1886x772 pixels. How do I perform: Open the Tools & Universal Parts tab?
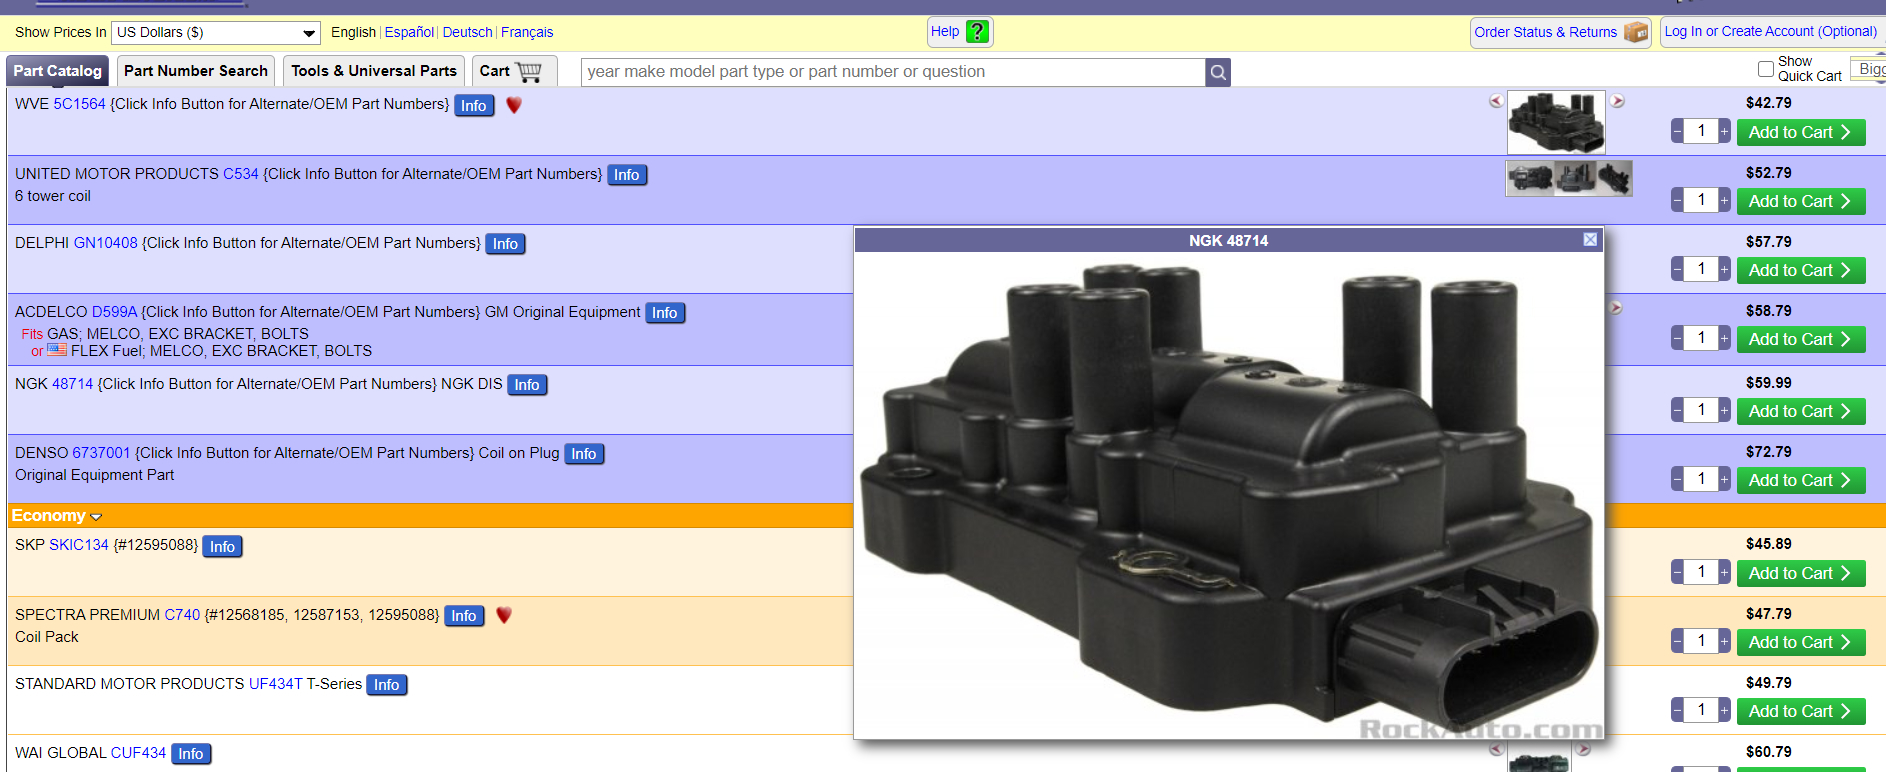[x=374, y=71]
